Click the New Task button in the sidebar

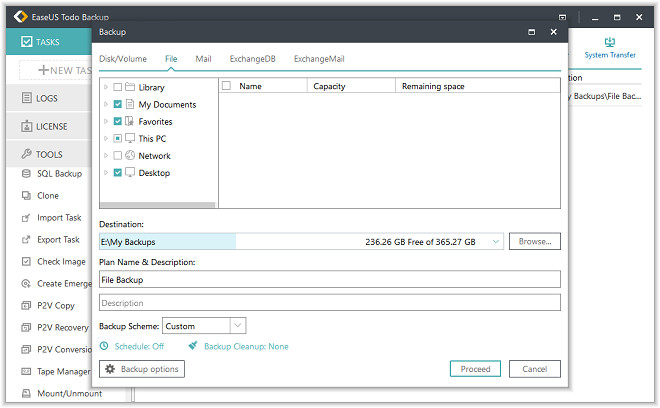(56, 70)
